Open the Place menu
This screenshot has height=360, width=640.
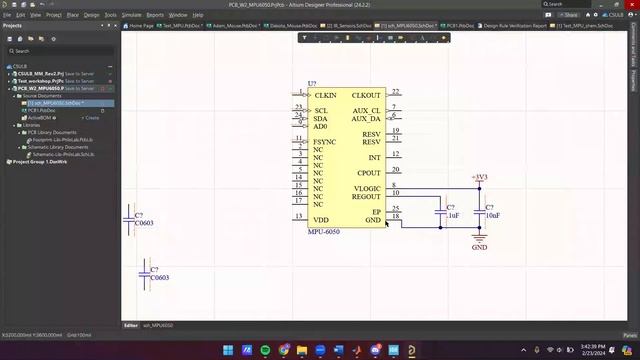73,15
